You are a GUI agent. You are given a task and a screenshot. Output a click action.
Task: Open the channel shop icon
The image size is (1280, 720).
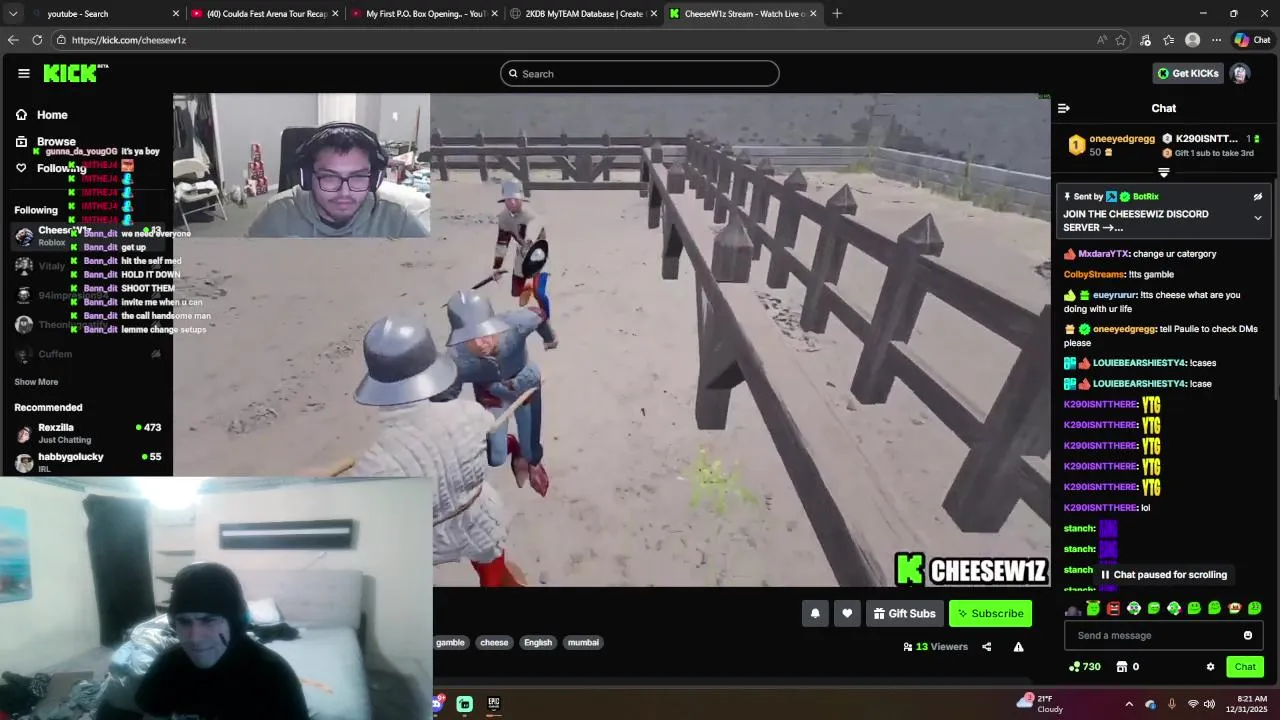(x=1122, y=667)
